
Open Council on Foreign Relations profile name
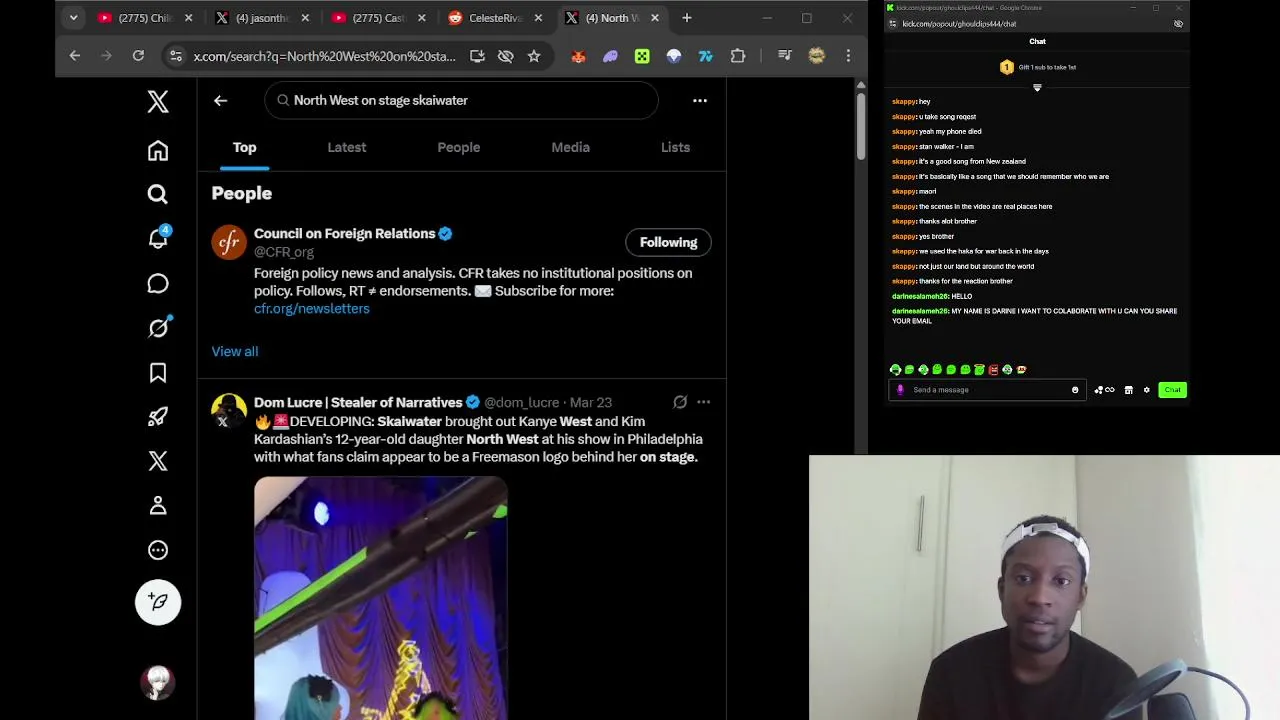(344, 234)
